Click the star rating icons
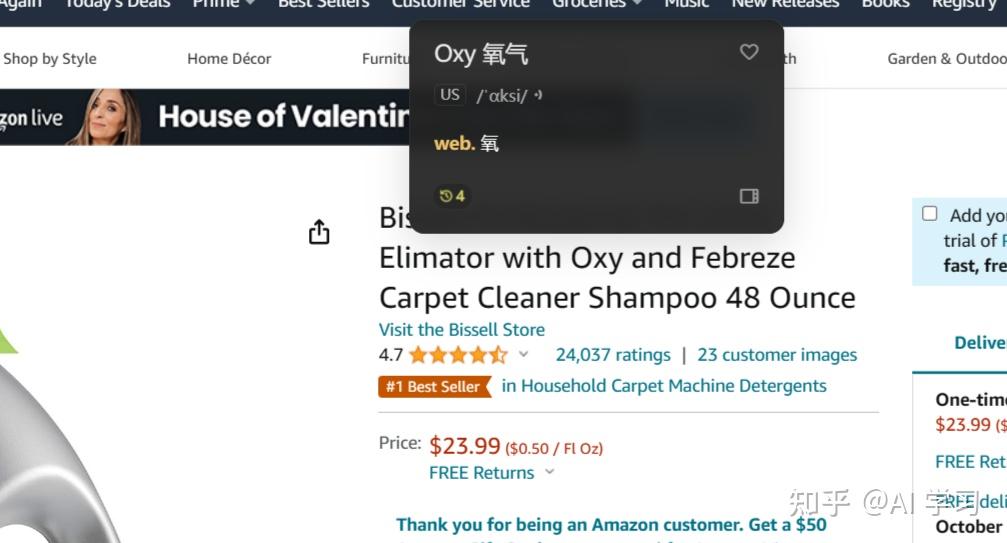This screenshot has width=1007, height=543. coord(457,355)
